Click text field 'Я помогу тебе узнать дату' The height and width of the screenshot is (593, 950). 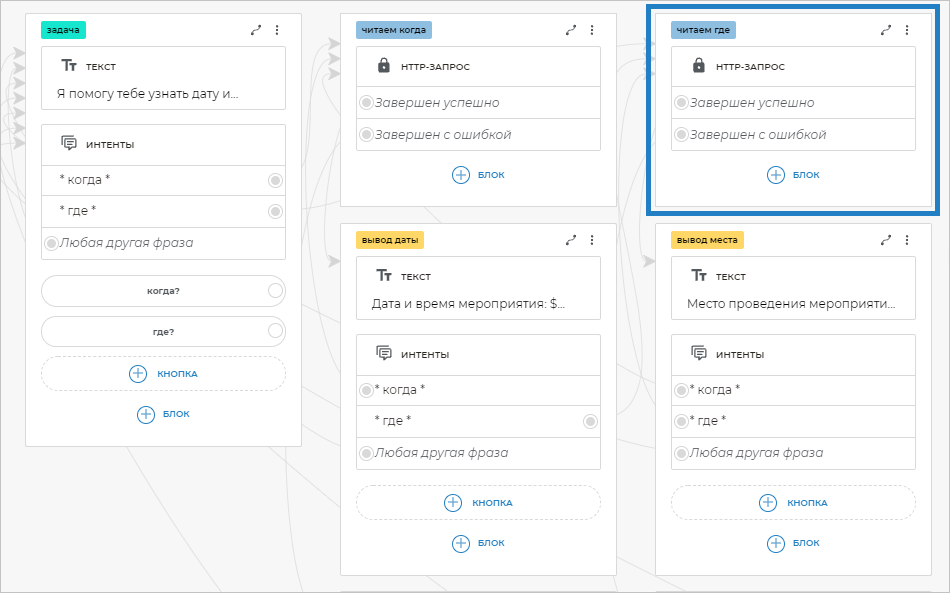pyautogui.click(x=147, y=95)
